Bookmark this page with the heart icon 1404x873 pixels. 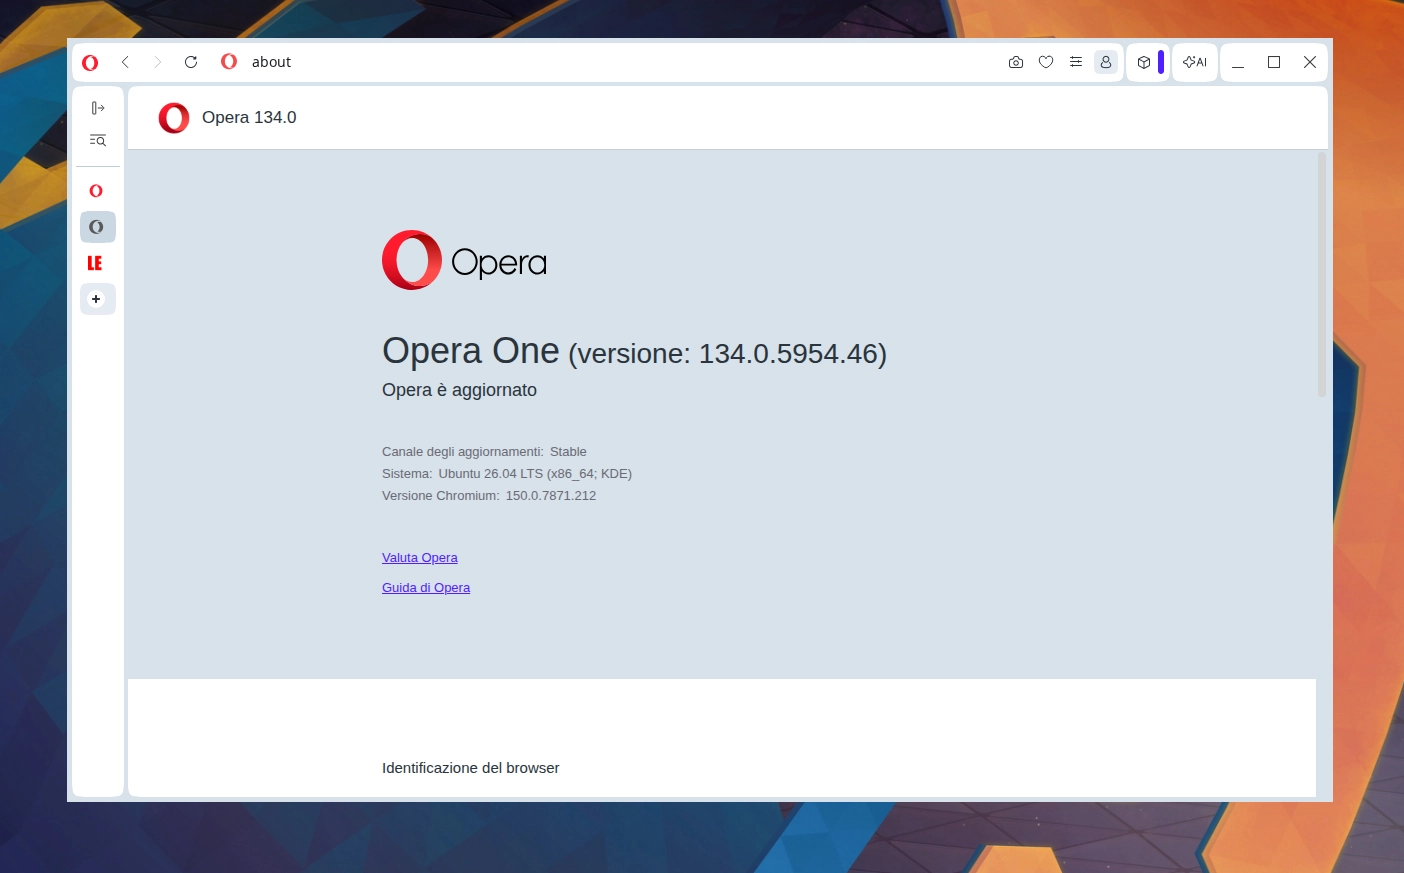tap(1046, 62)
